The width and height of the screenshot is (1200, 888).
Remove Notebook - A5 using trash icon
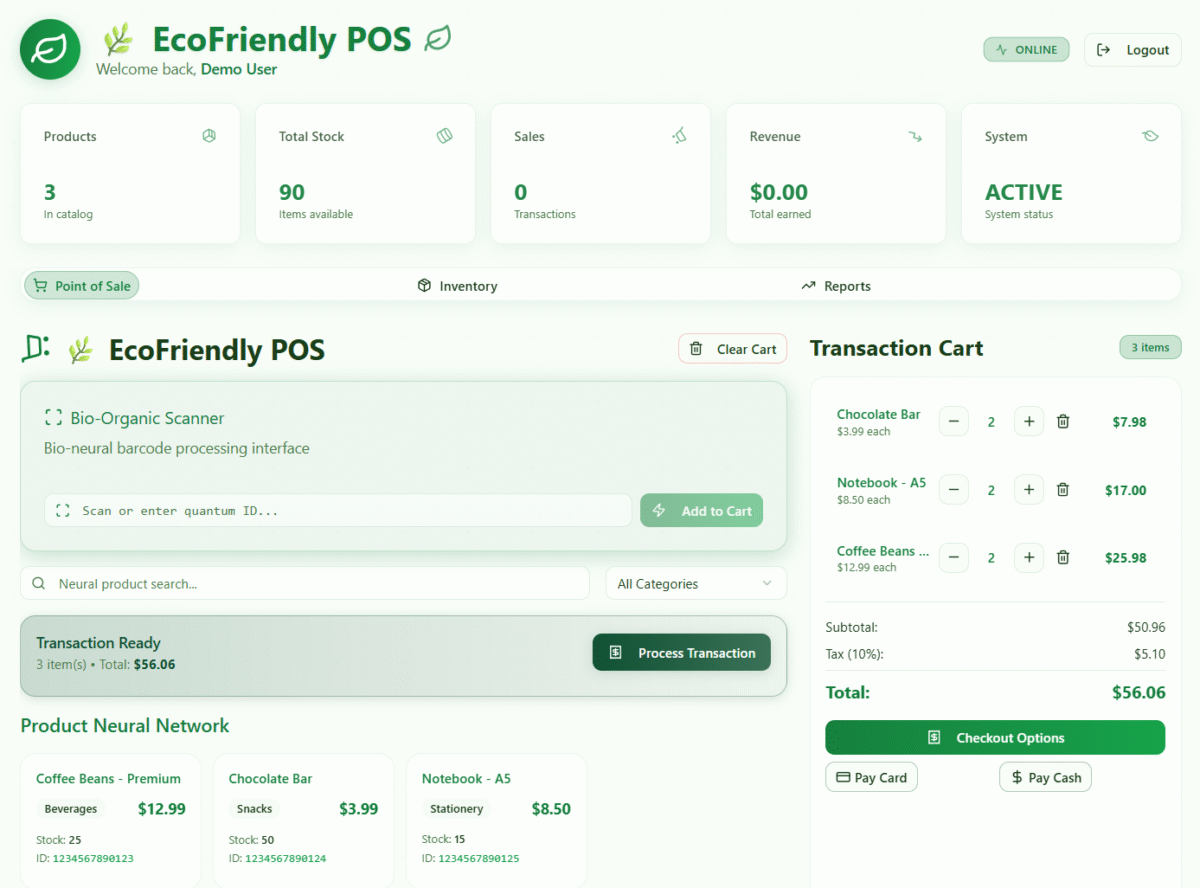1063,490
